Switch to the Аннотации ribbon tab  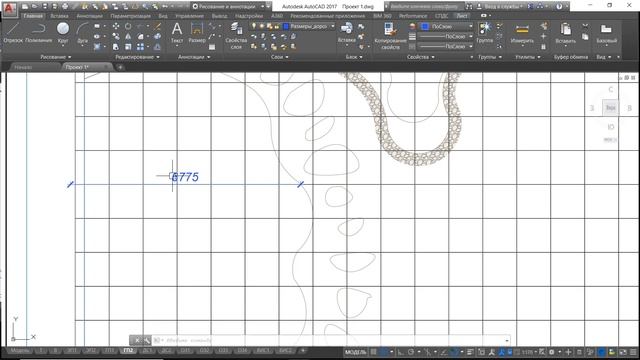coord(89,16)
